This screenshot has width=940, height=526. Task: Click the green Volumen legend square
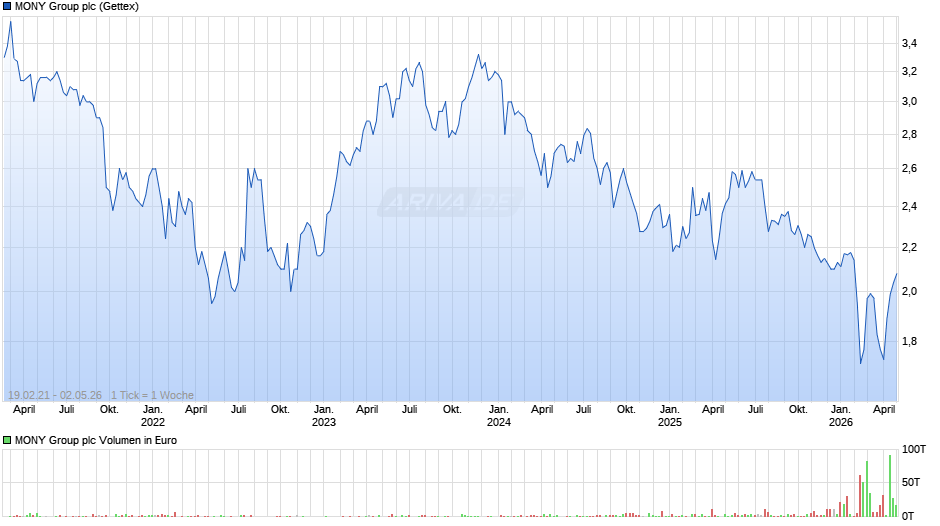coord(7,440)
